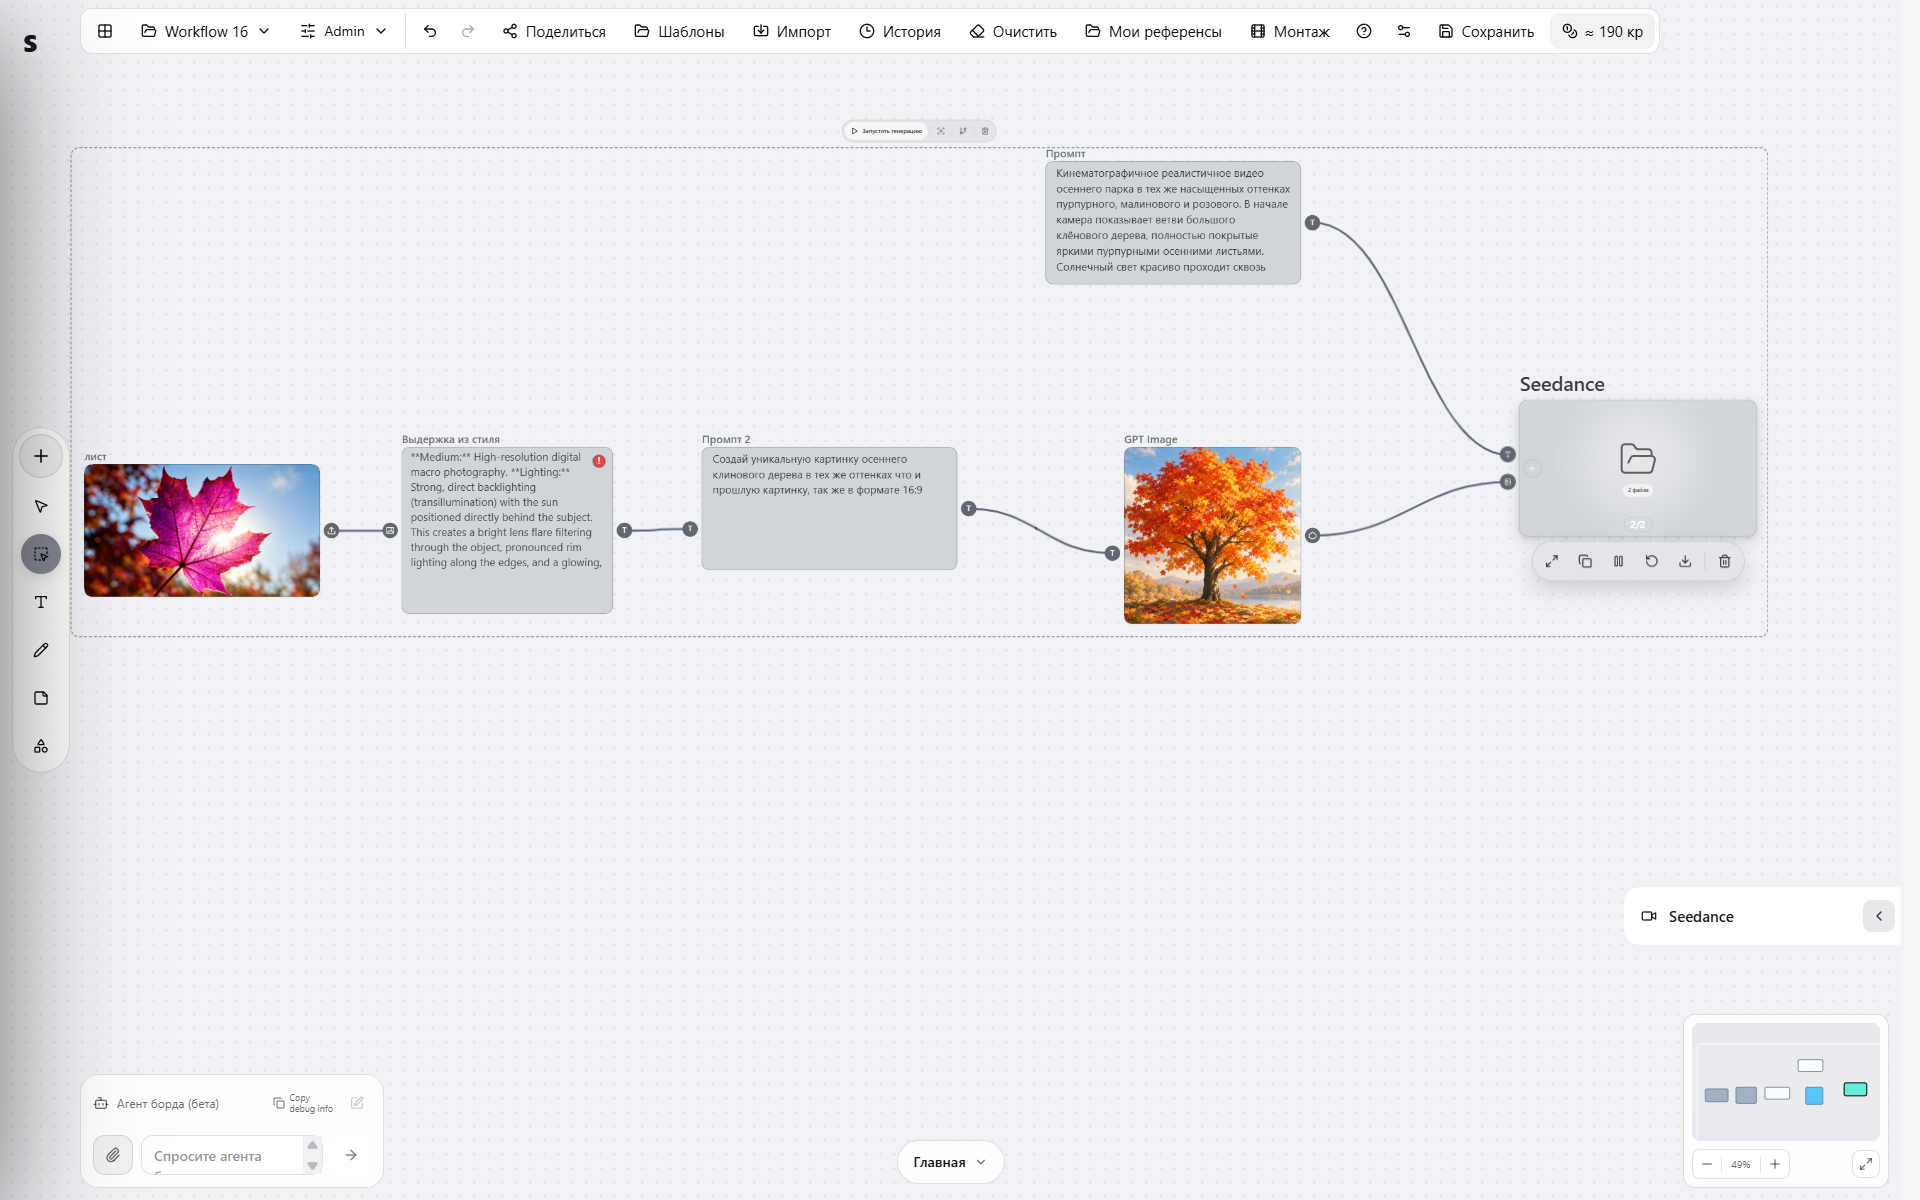
Task: Open the dashboard grid icon
Action: [105, 31]
